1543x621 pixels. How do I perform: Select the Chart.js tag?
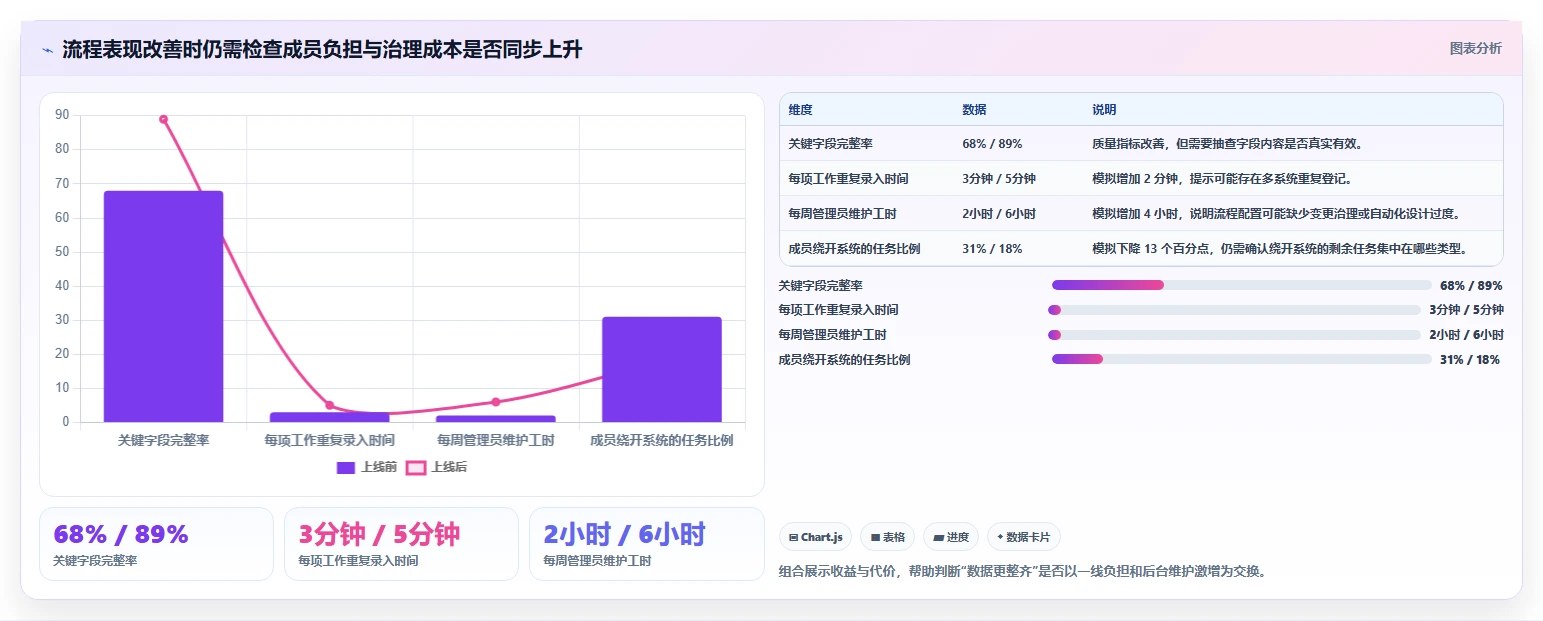click(x=816, y=537)
